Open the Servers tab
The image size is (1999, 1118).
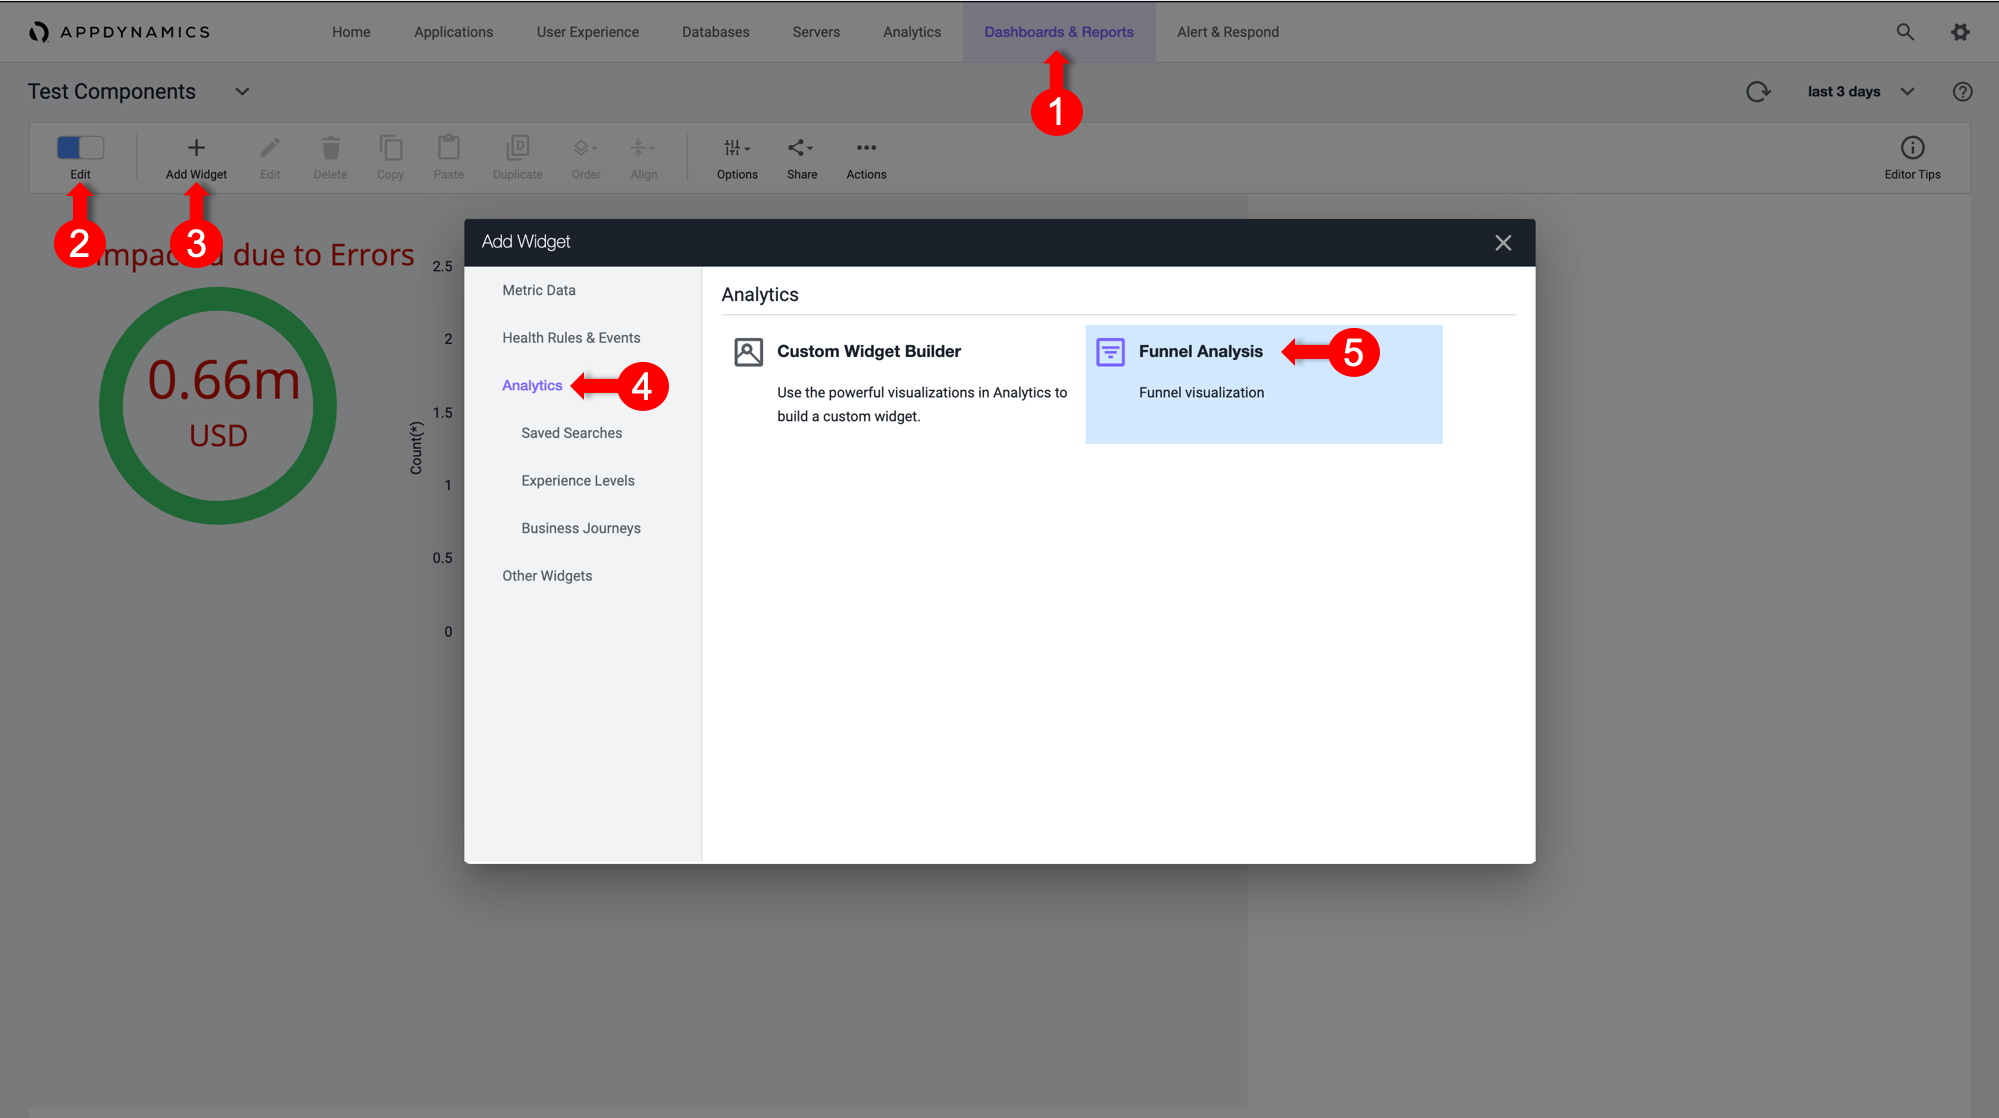pyautogui.click(x=816, y=32)
